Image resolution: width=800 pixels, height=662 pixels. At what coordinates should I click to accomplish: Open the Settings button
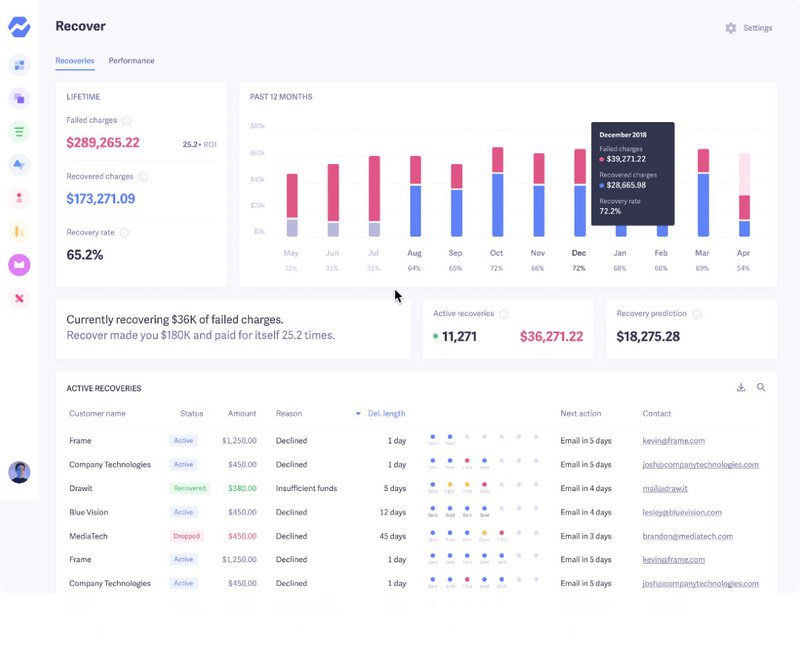click(x=748, y=28)
